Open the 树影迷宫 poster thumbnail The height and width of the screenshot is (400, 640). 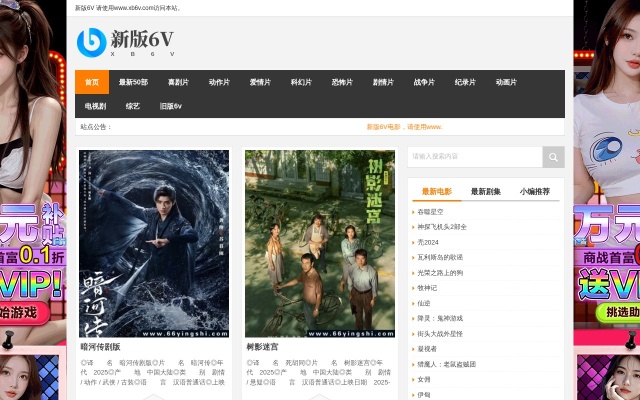320,244
